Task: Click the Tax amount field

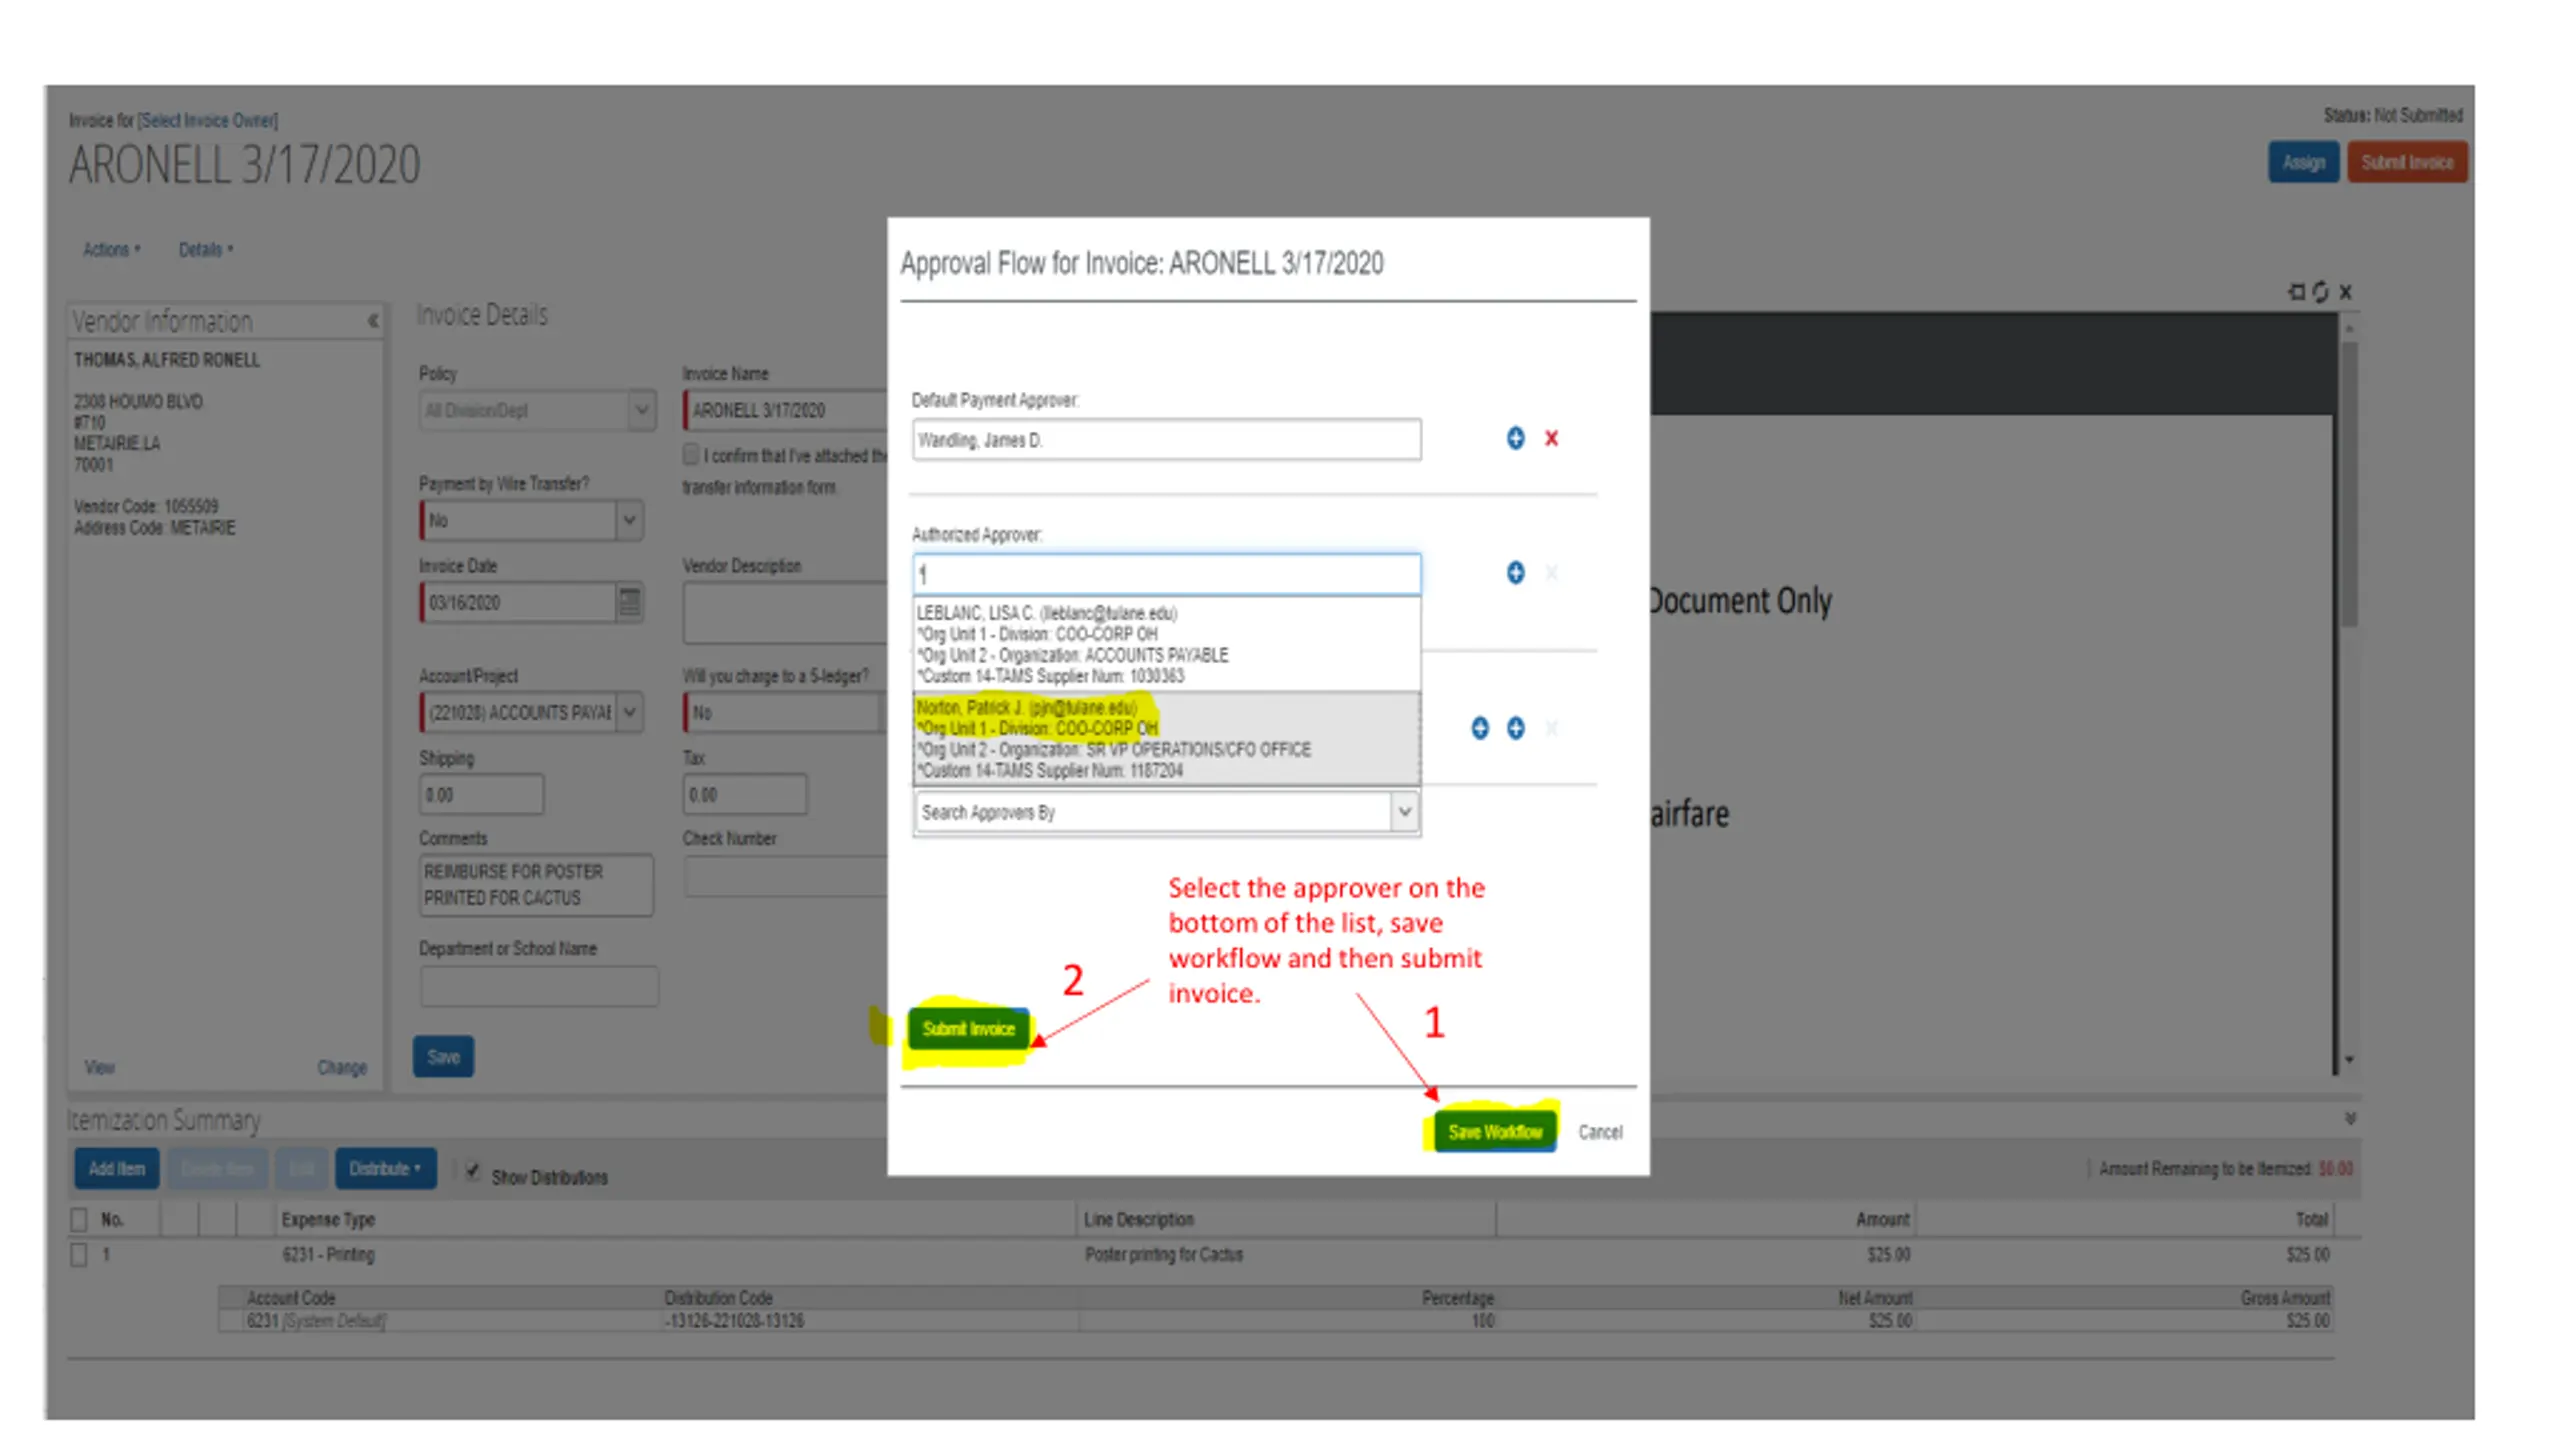Action: point(745,795)
